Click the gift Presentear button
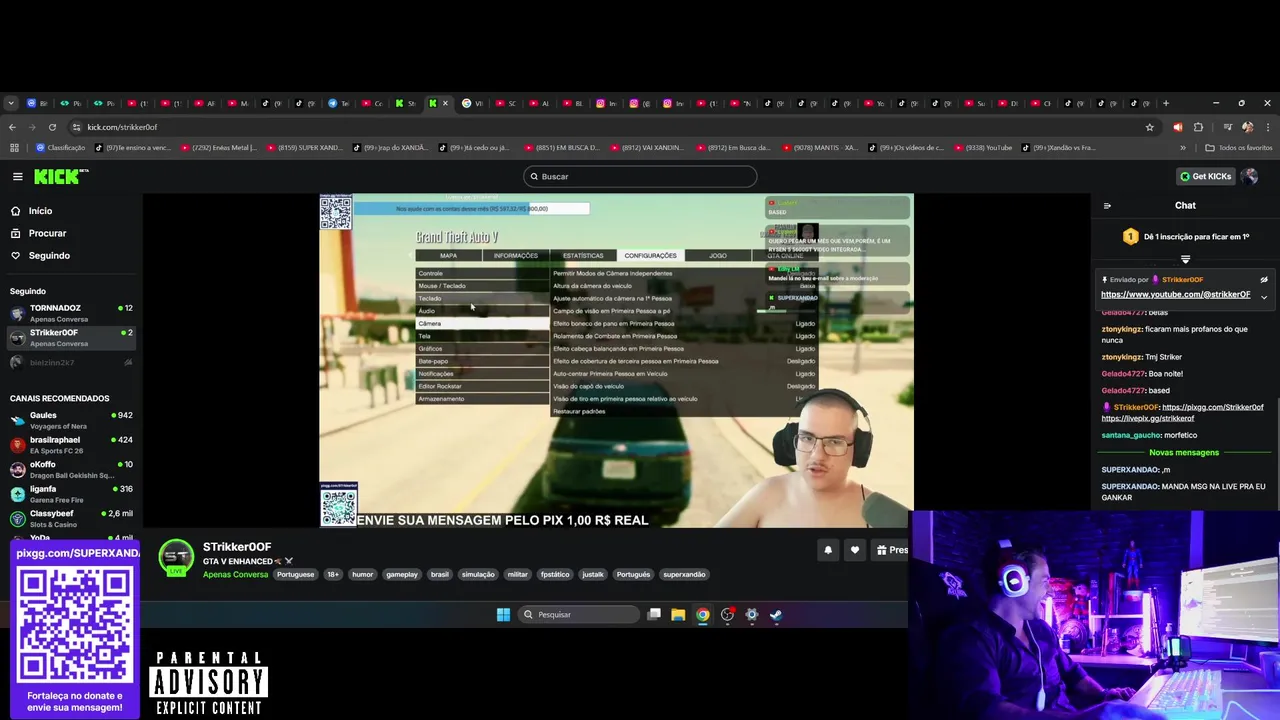1280x720 pixels. [x=890, y=550]
